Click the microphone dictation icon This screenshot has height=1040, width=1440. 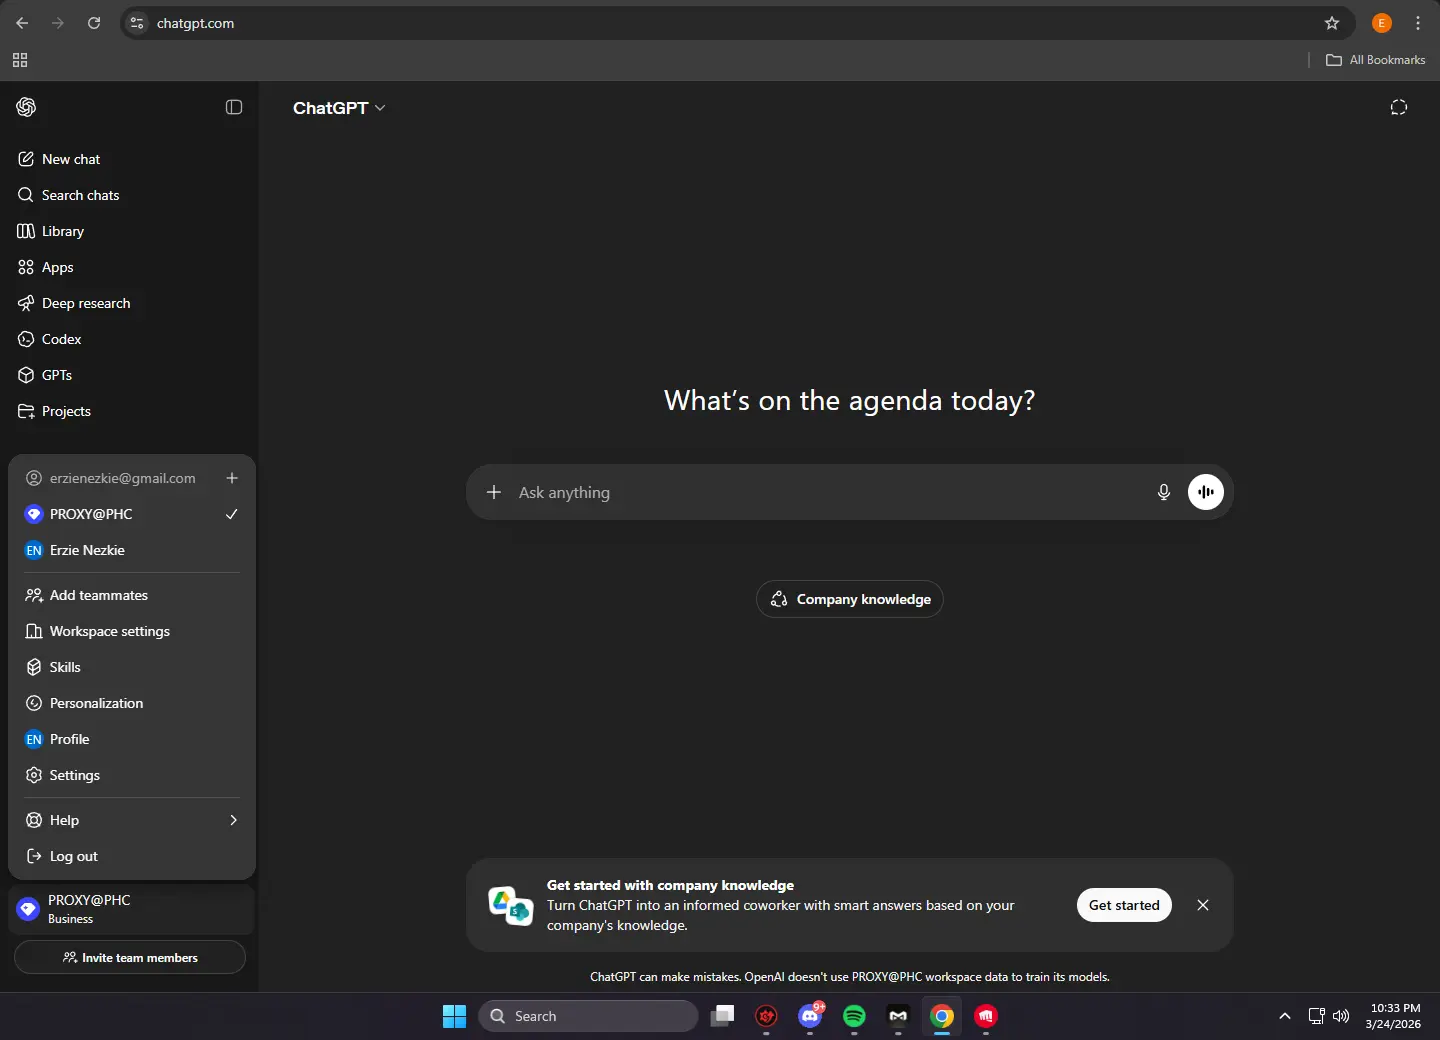pos(1164,492)
